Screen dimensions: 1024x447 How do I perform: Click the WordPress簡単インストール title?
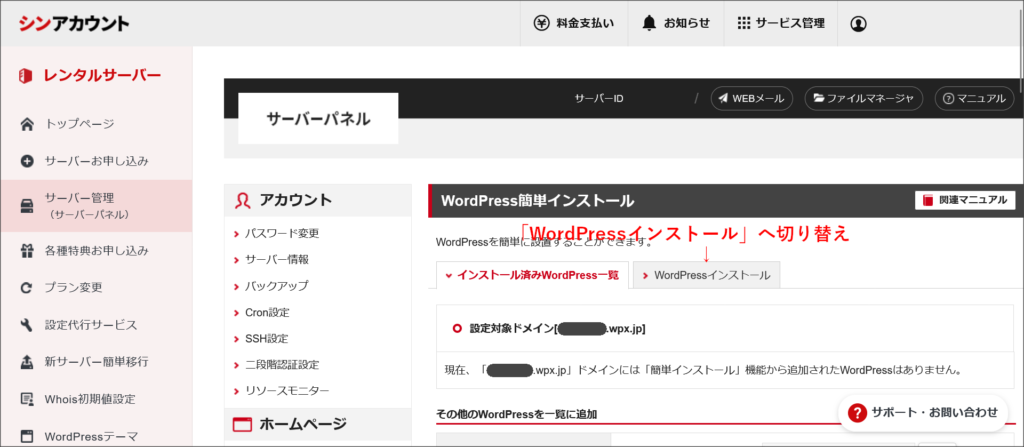point(537,201)
